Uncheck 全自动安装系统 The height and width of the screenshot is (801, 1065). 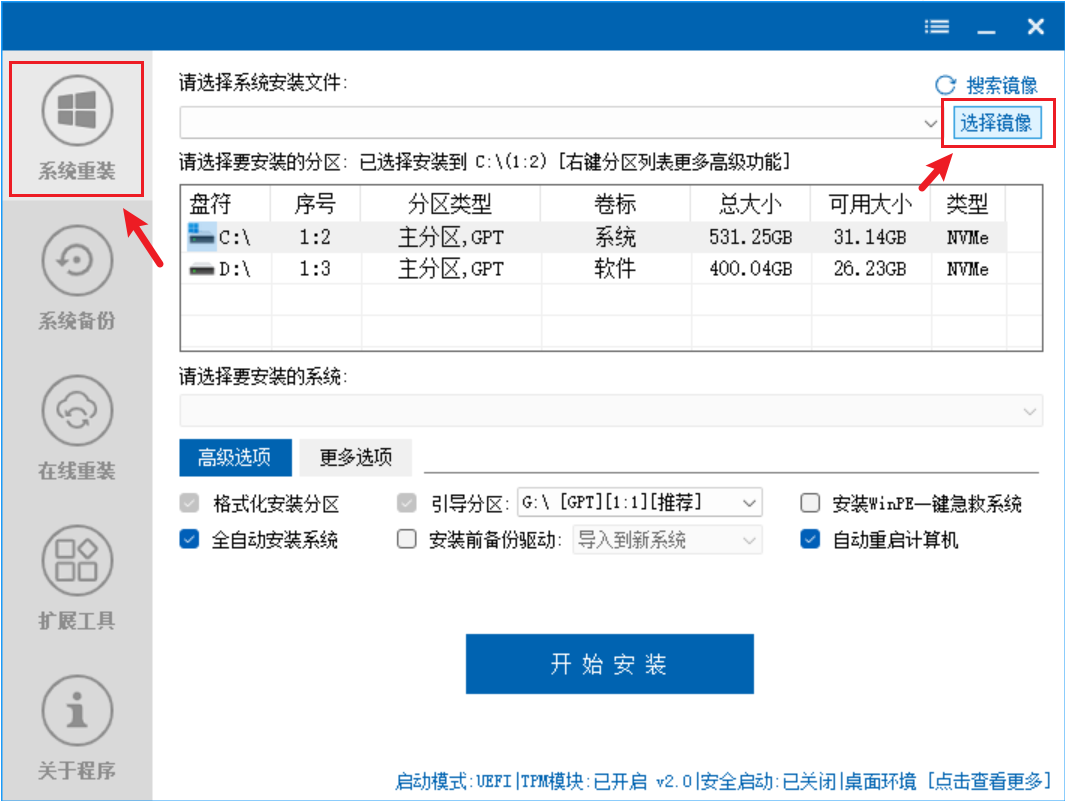pyautogui.click(x=190, y=539)
